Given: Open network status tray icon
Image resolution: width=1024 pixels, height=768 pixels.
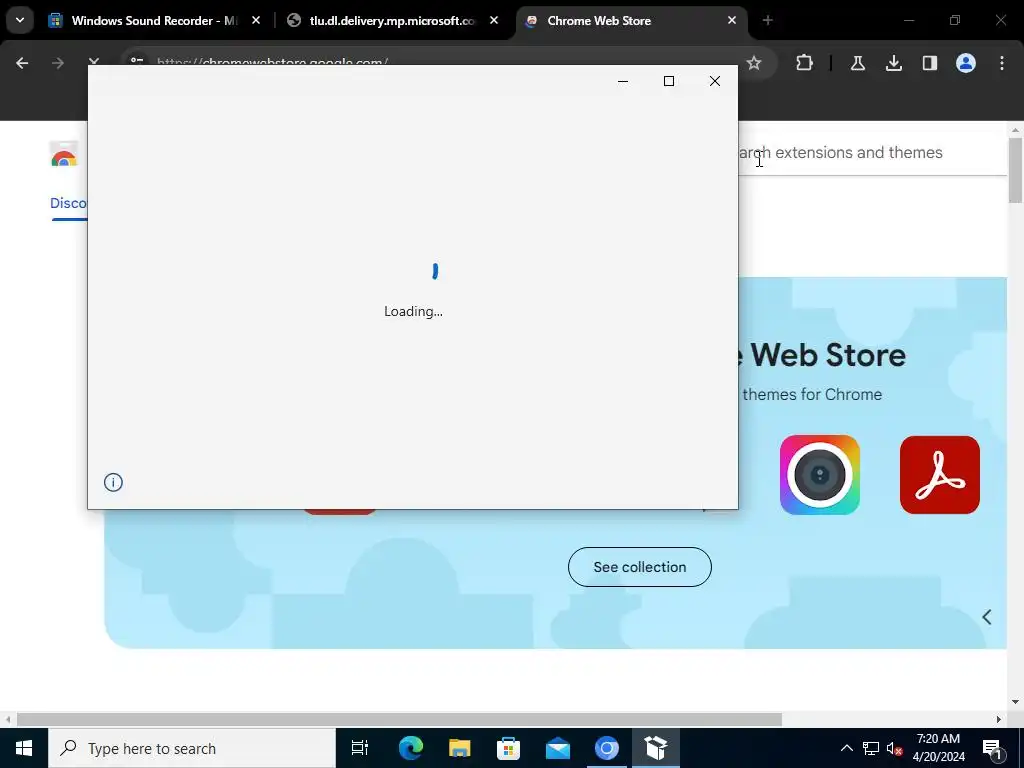Looking at the screenshot, I should [871, 748].
